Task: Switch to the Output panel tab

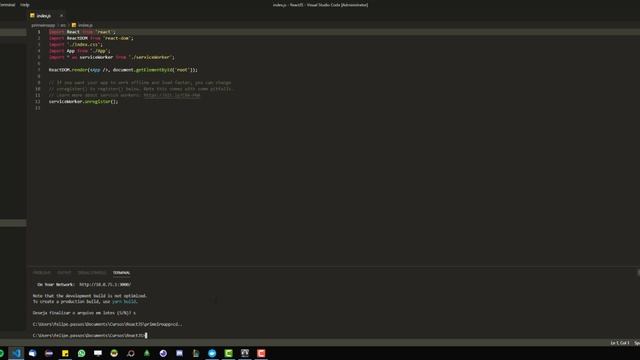Action: coord(64,273)
